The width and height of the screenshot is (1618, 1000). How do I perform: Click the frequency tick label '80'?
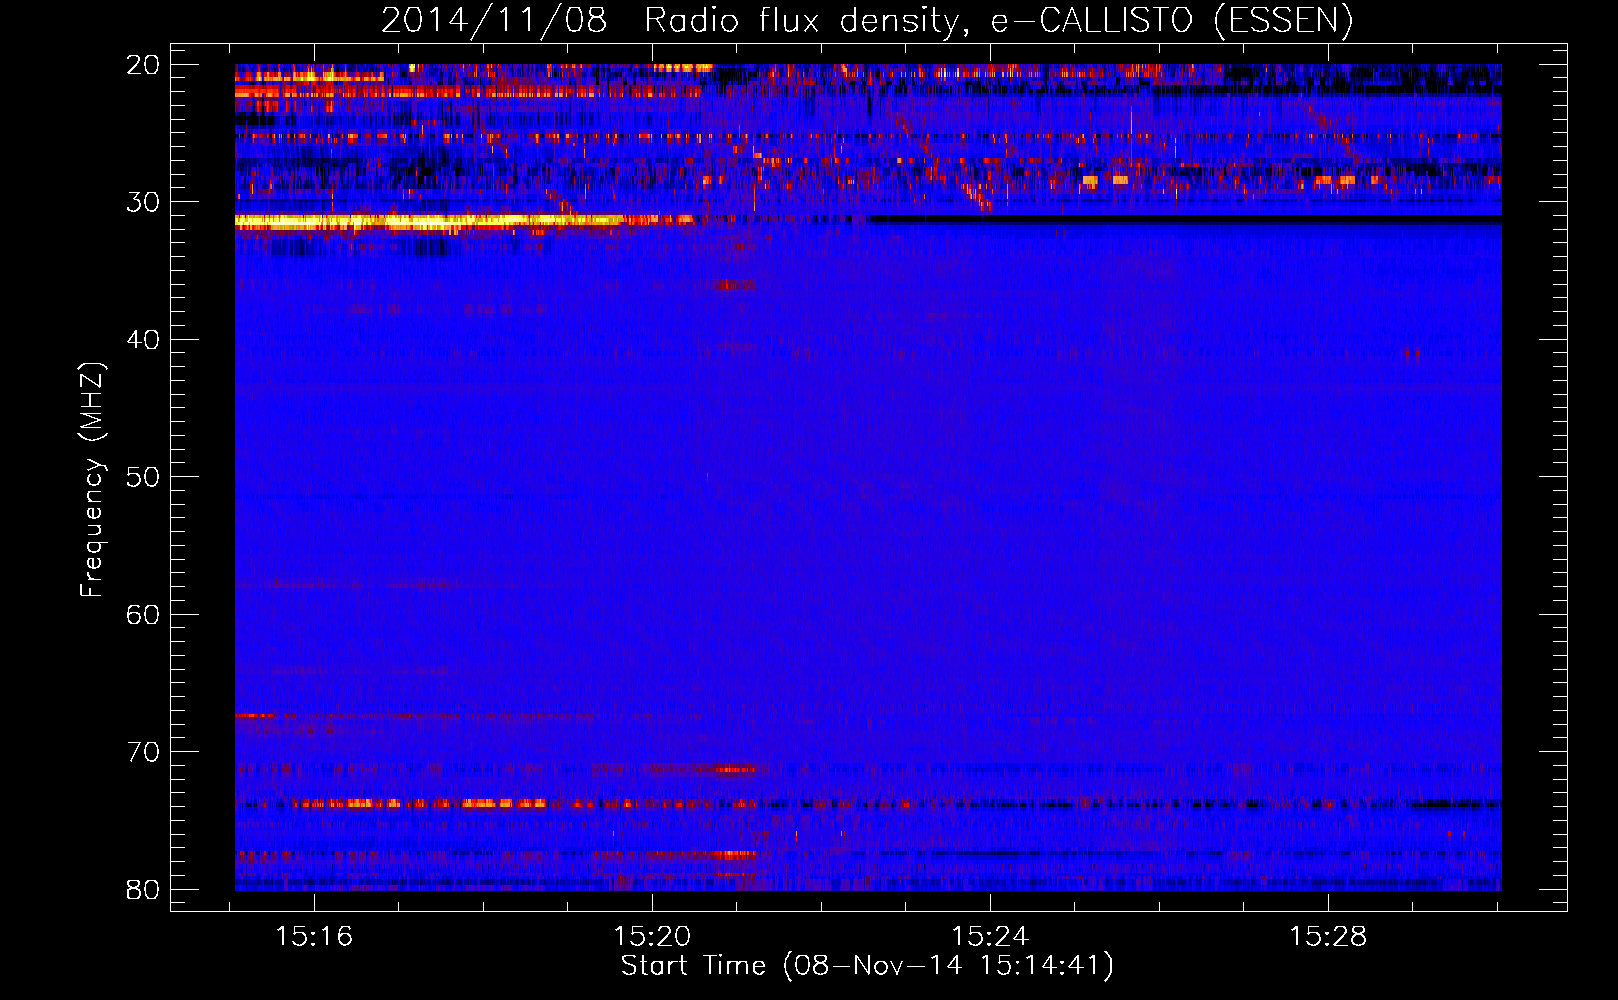pyautogui.click(x=144, y=889)
